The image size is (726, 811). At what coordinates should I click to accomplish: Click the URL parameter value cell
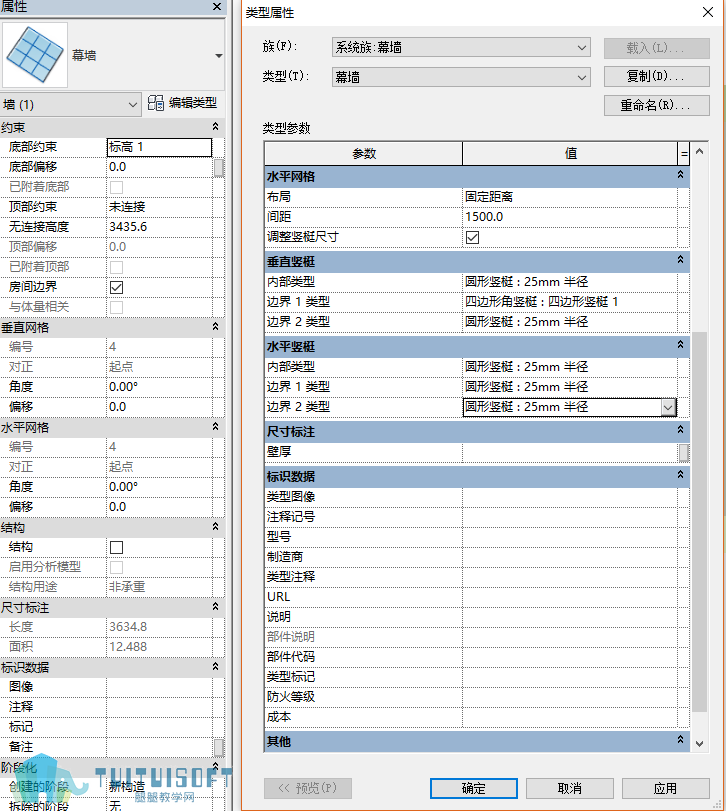(x=570, y=597)
